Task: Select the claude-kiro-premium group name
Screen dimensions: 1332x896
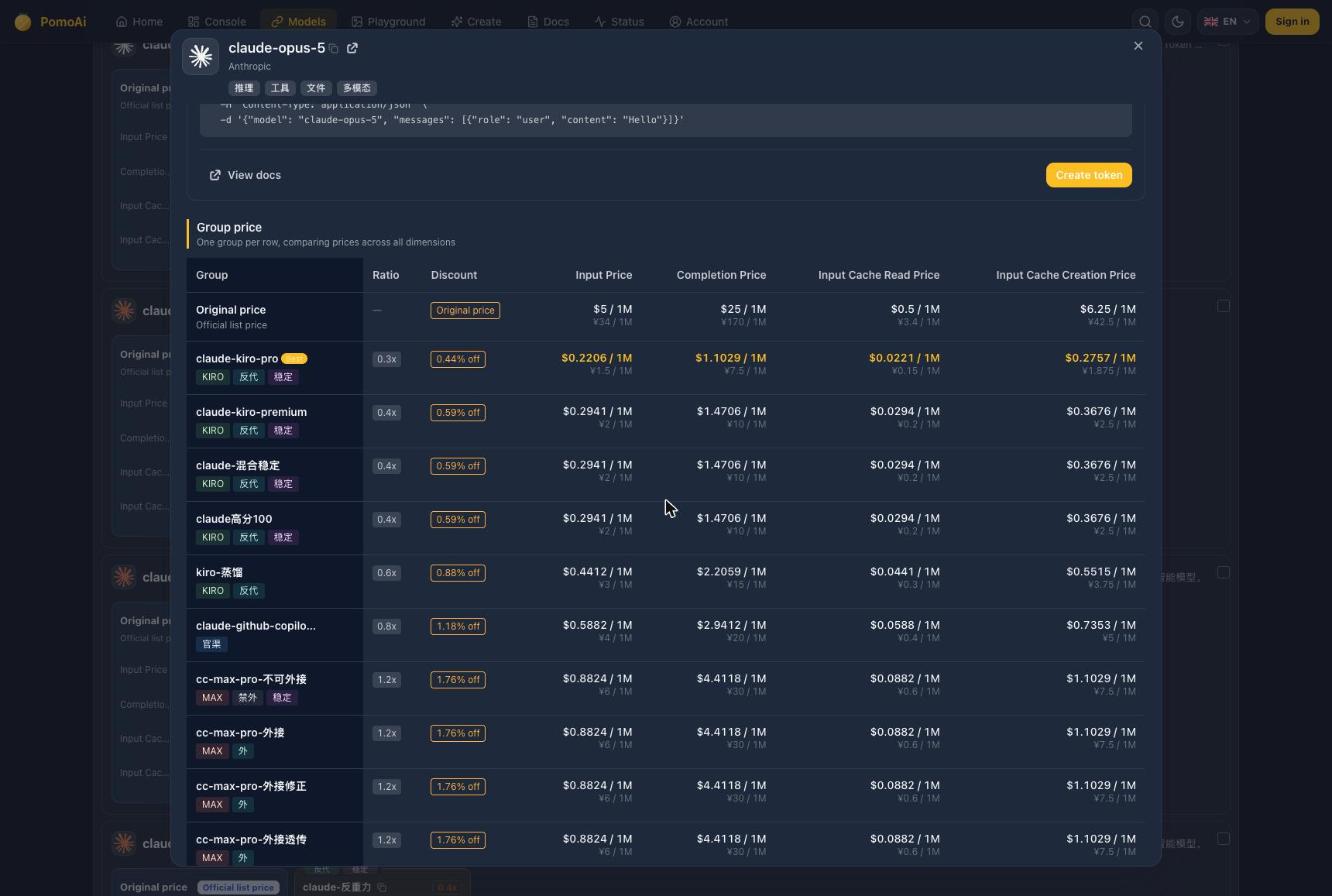Action: [x=251, y=412]
